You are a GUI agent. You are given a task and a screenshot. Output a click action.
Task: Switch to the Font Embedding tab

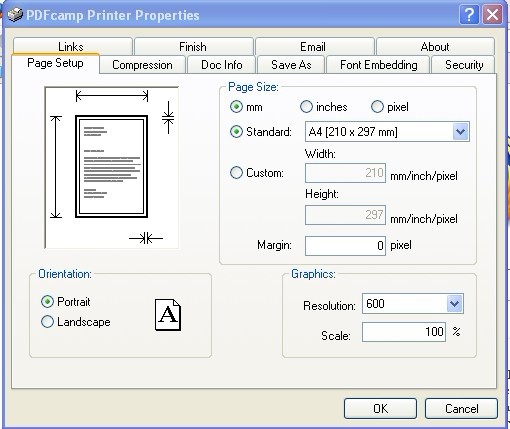click(x=379, y=65)
